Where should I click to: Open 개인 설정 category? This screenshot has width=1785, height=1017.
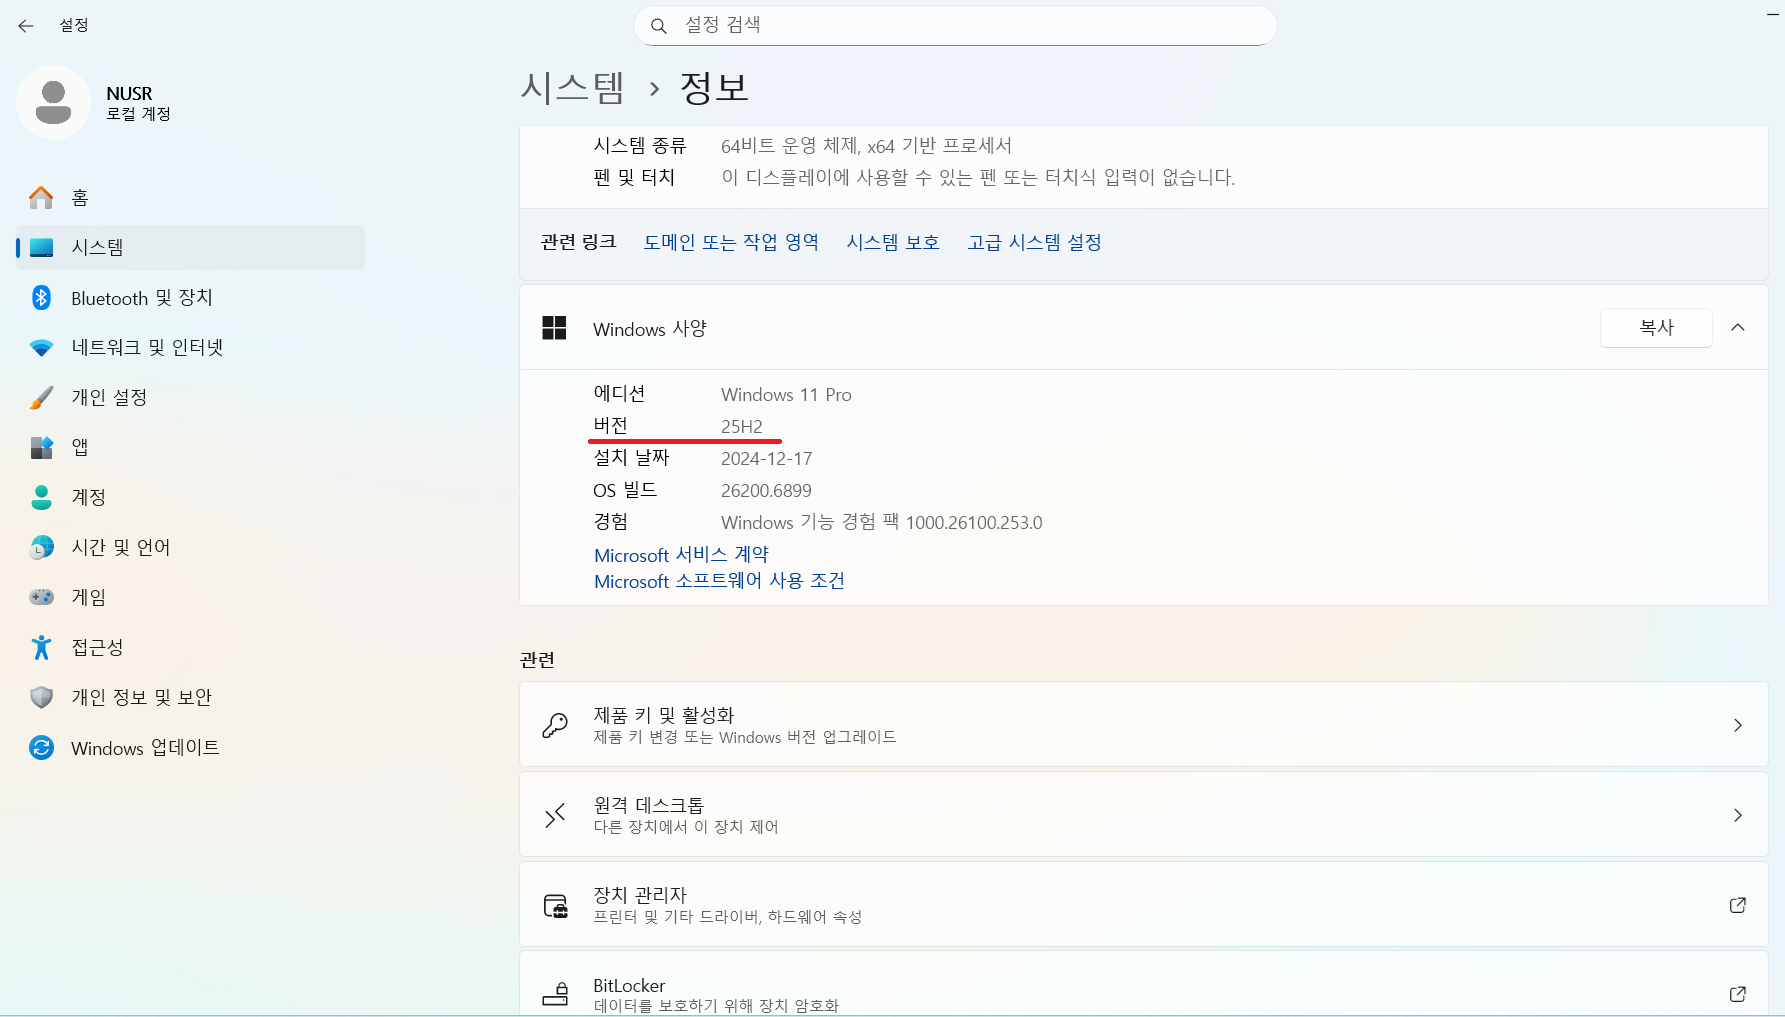(190, 398)
